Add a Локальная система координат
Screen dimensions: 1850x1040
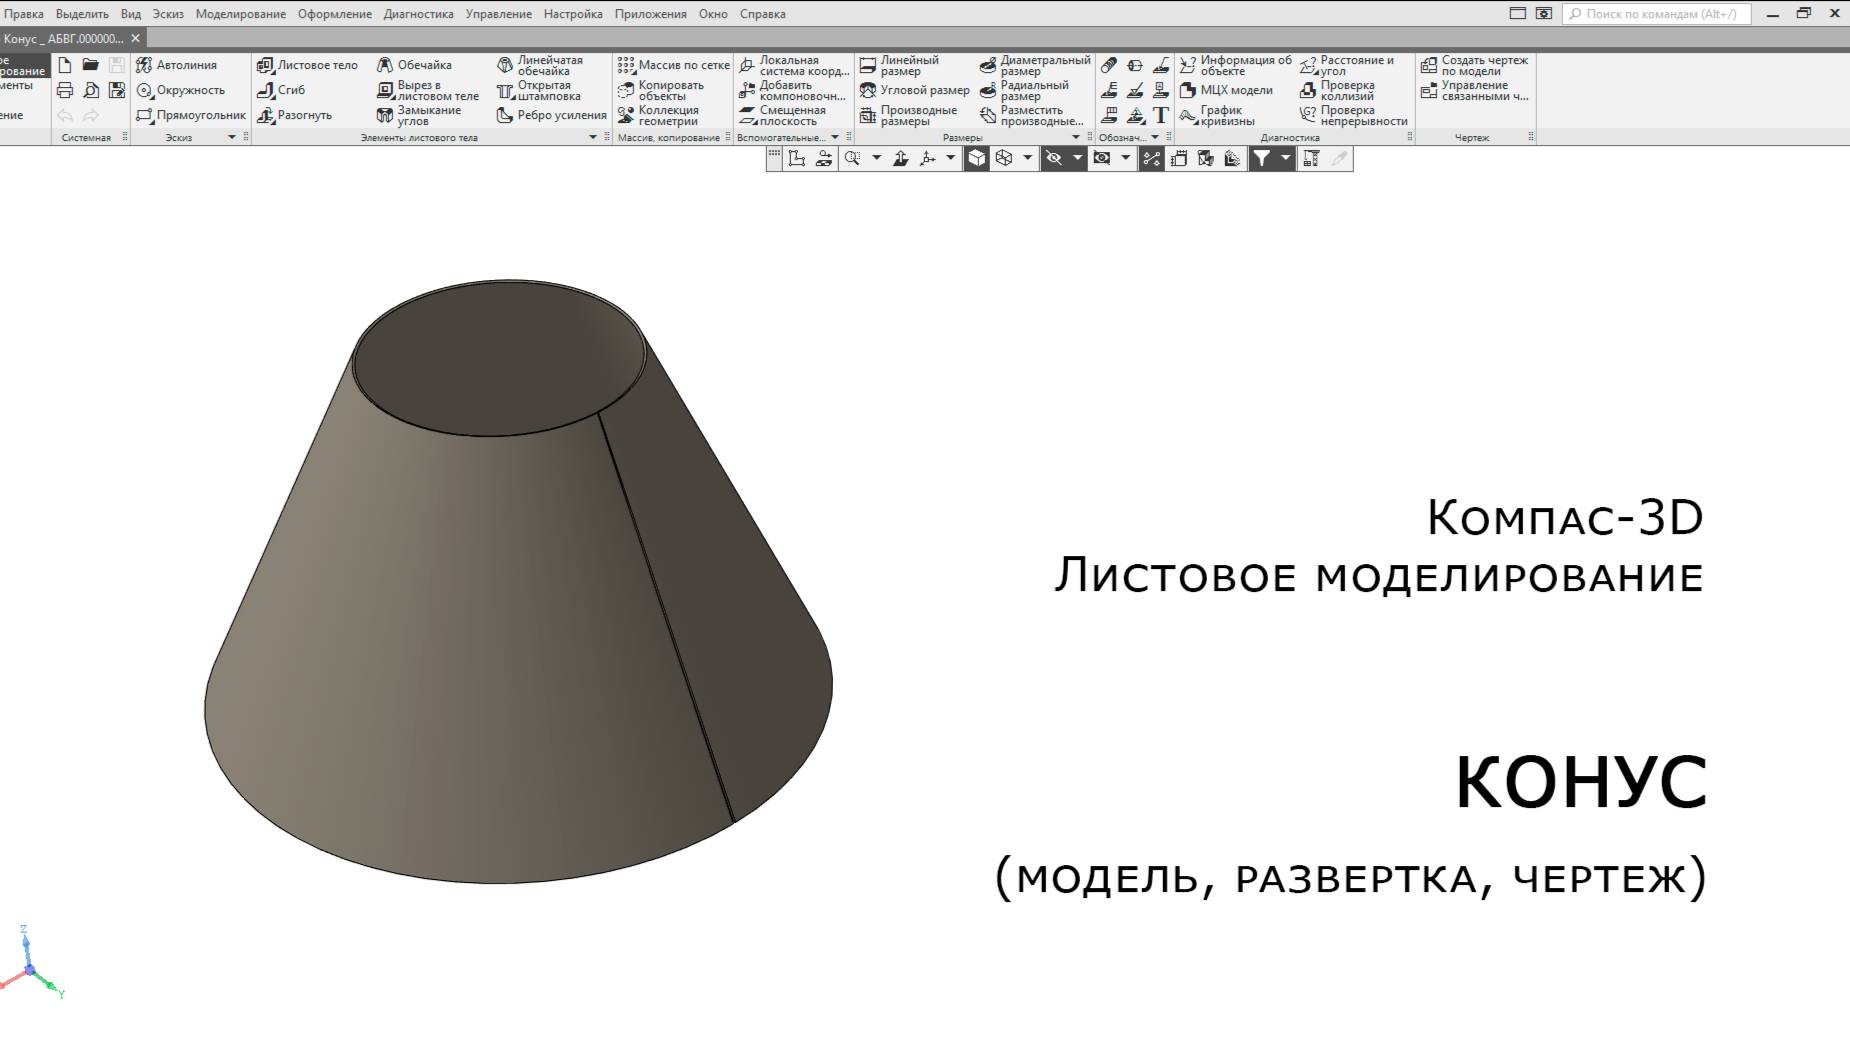click(x=794, y=65)
